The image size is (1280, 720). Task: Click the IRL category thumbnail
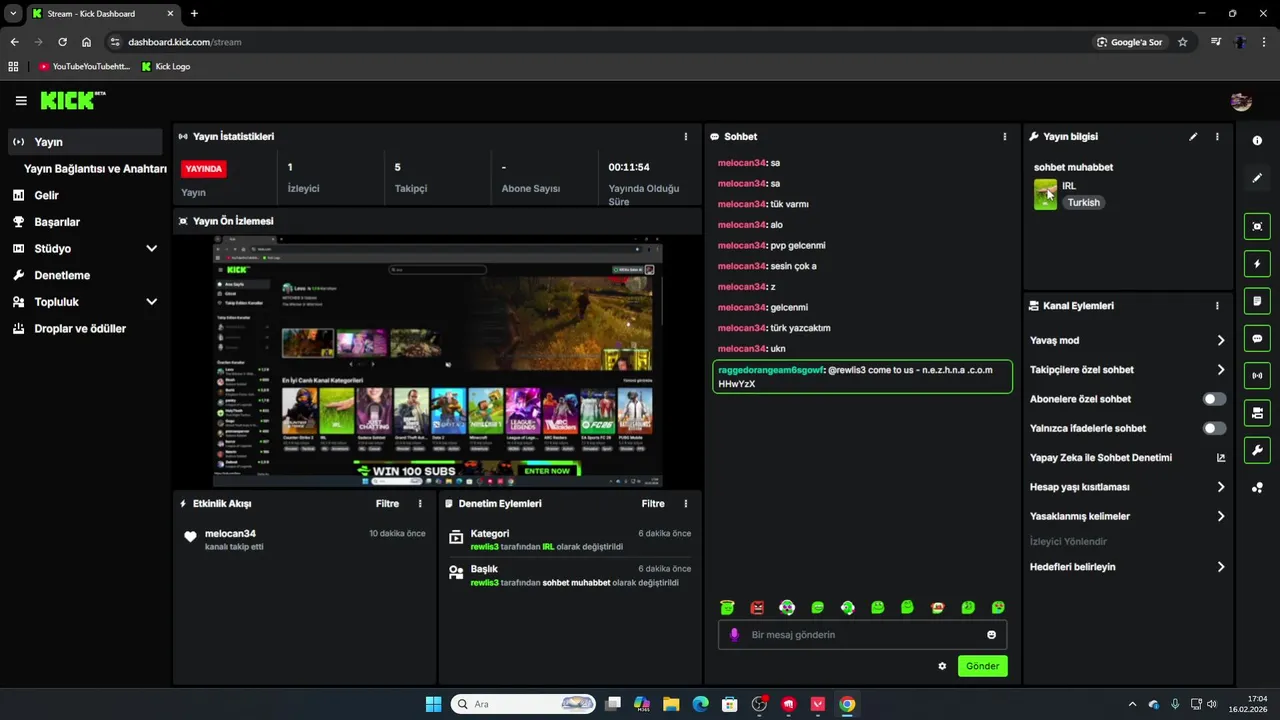tap(1045, 194)
